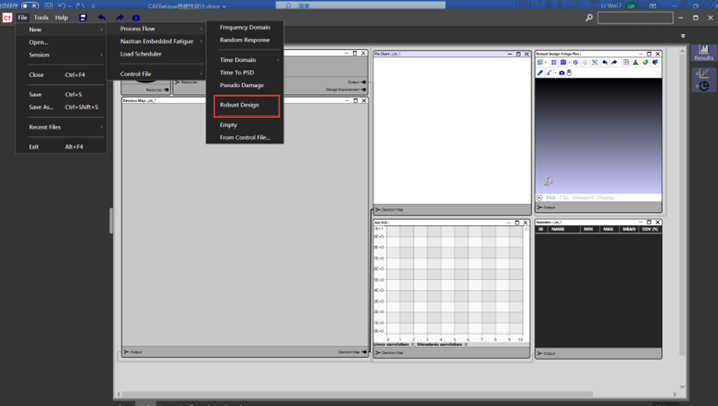Toggle the AutoSave switch in Word title bar

pos(29,5)
